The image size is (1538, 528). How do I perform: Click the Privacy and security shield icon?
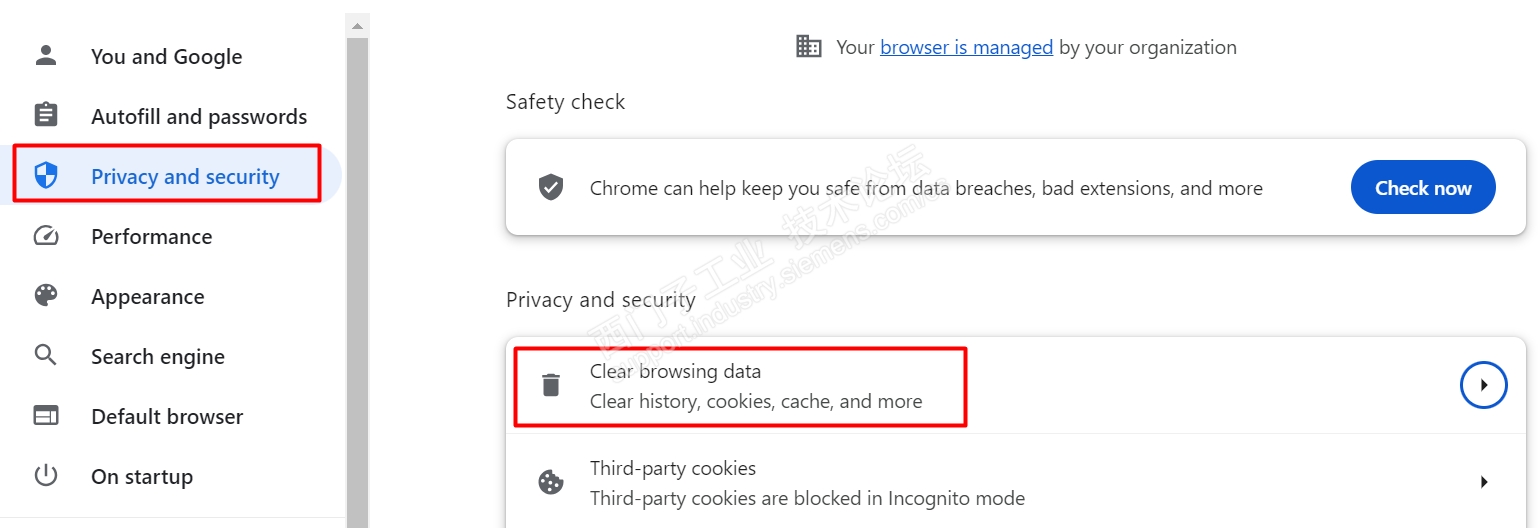point(46,176)
